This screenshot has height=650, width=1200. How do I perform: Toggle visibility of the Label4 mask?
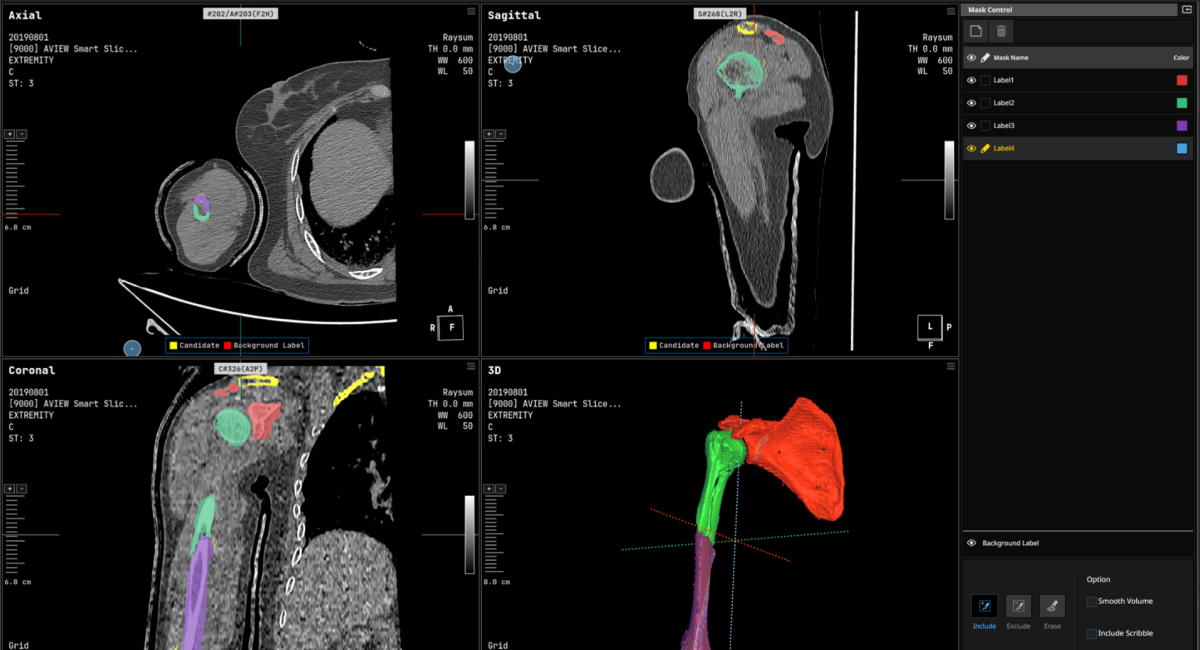[971, 148]
